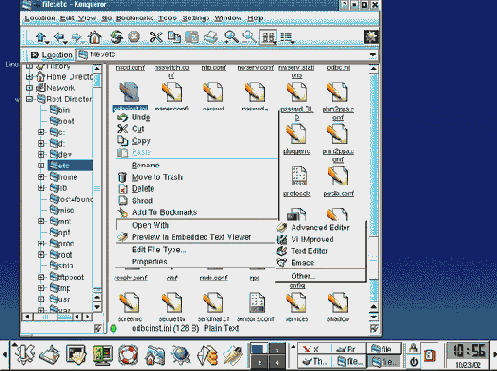Open with Advanced Editor
The image size is (497, 371).
(x=320, y=227)
